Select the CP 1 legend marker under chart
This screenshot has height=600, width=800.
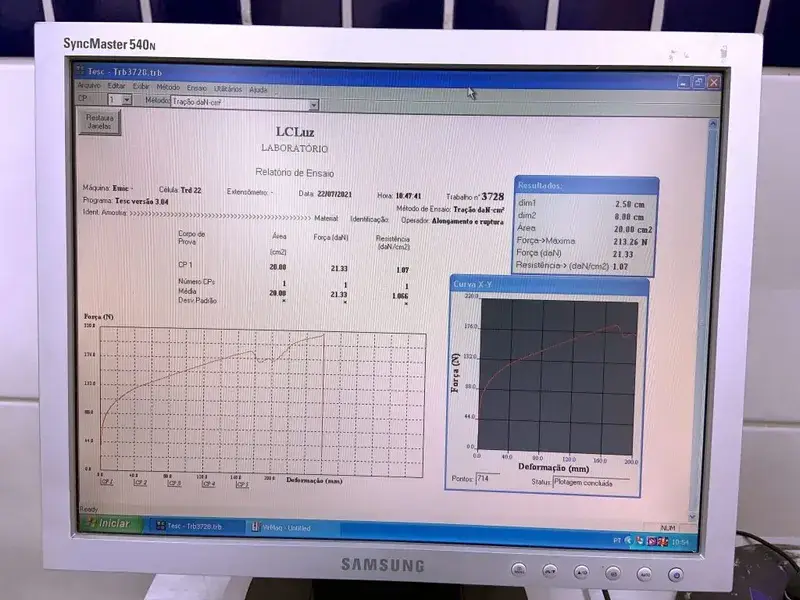(x=107, y=483)
